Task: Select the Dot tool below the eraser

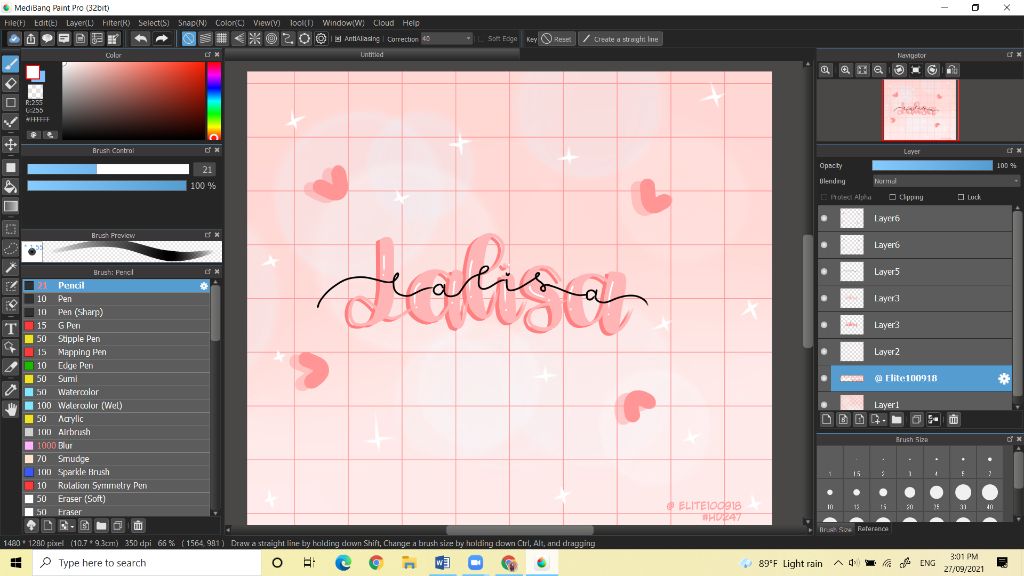Action: pyautogui.click(x=10, y=103)
